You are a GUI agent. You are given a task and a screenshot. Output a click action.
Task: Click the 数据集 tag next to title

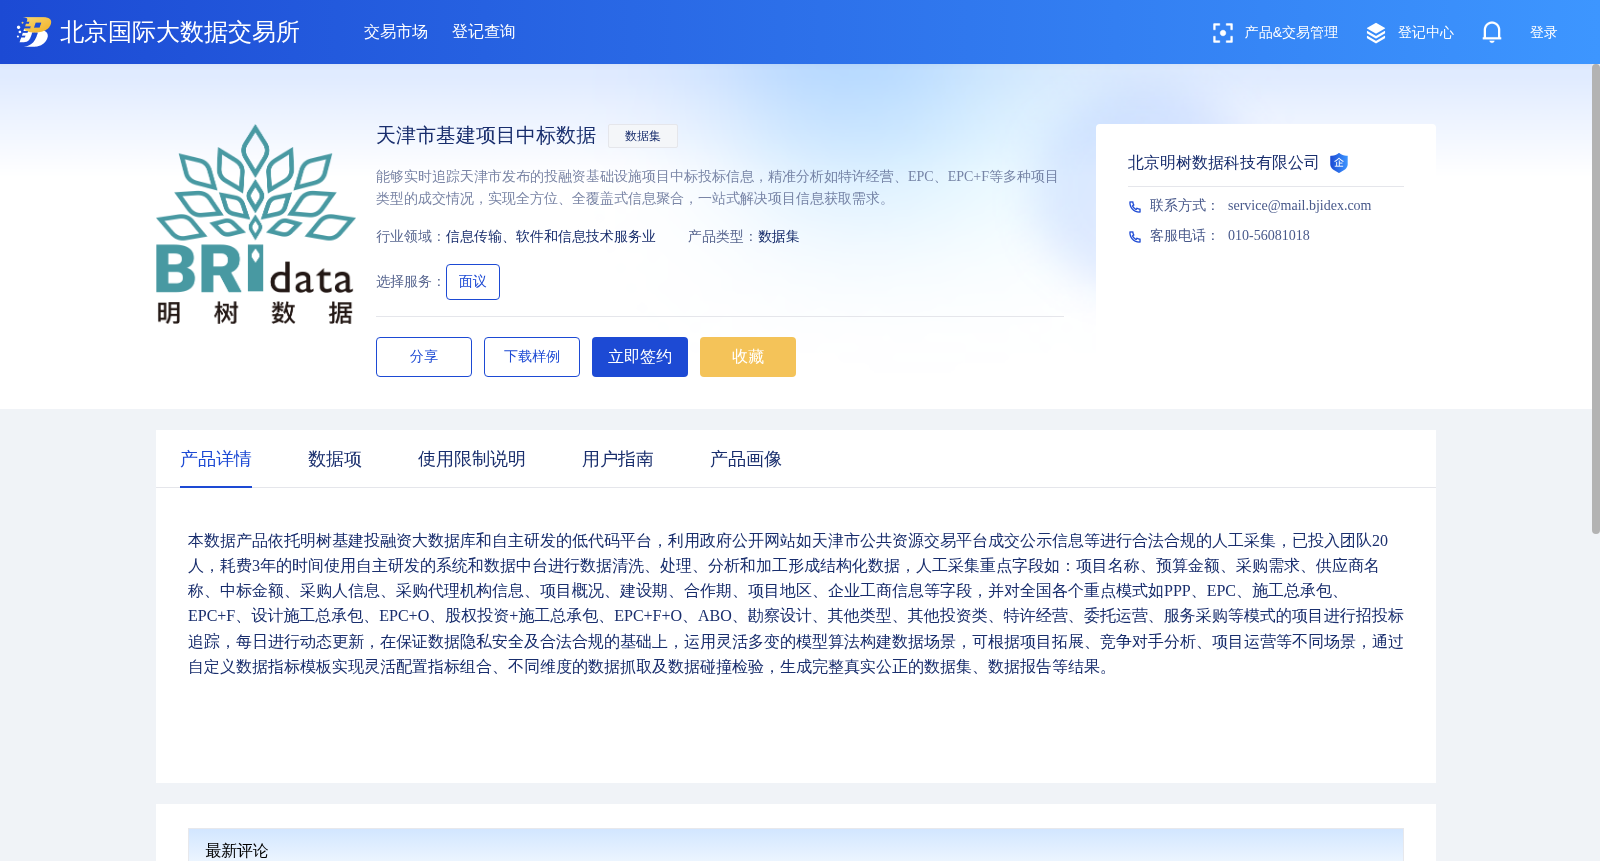643,136
